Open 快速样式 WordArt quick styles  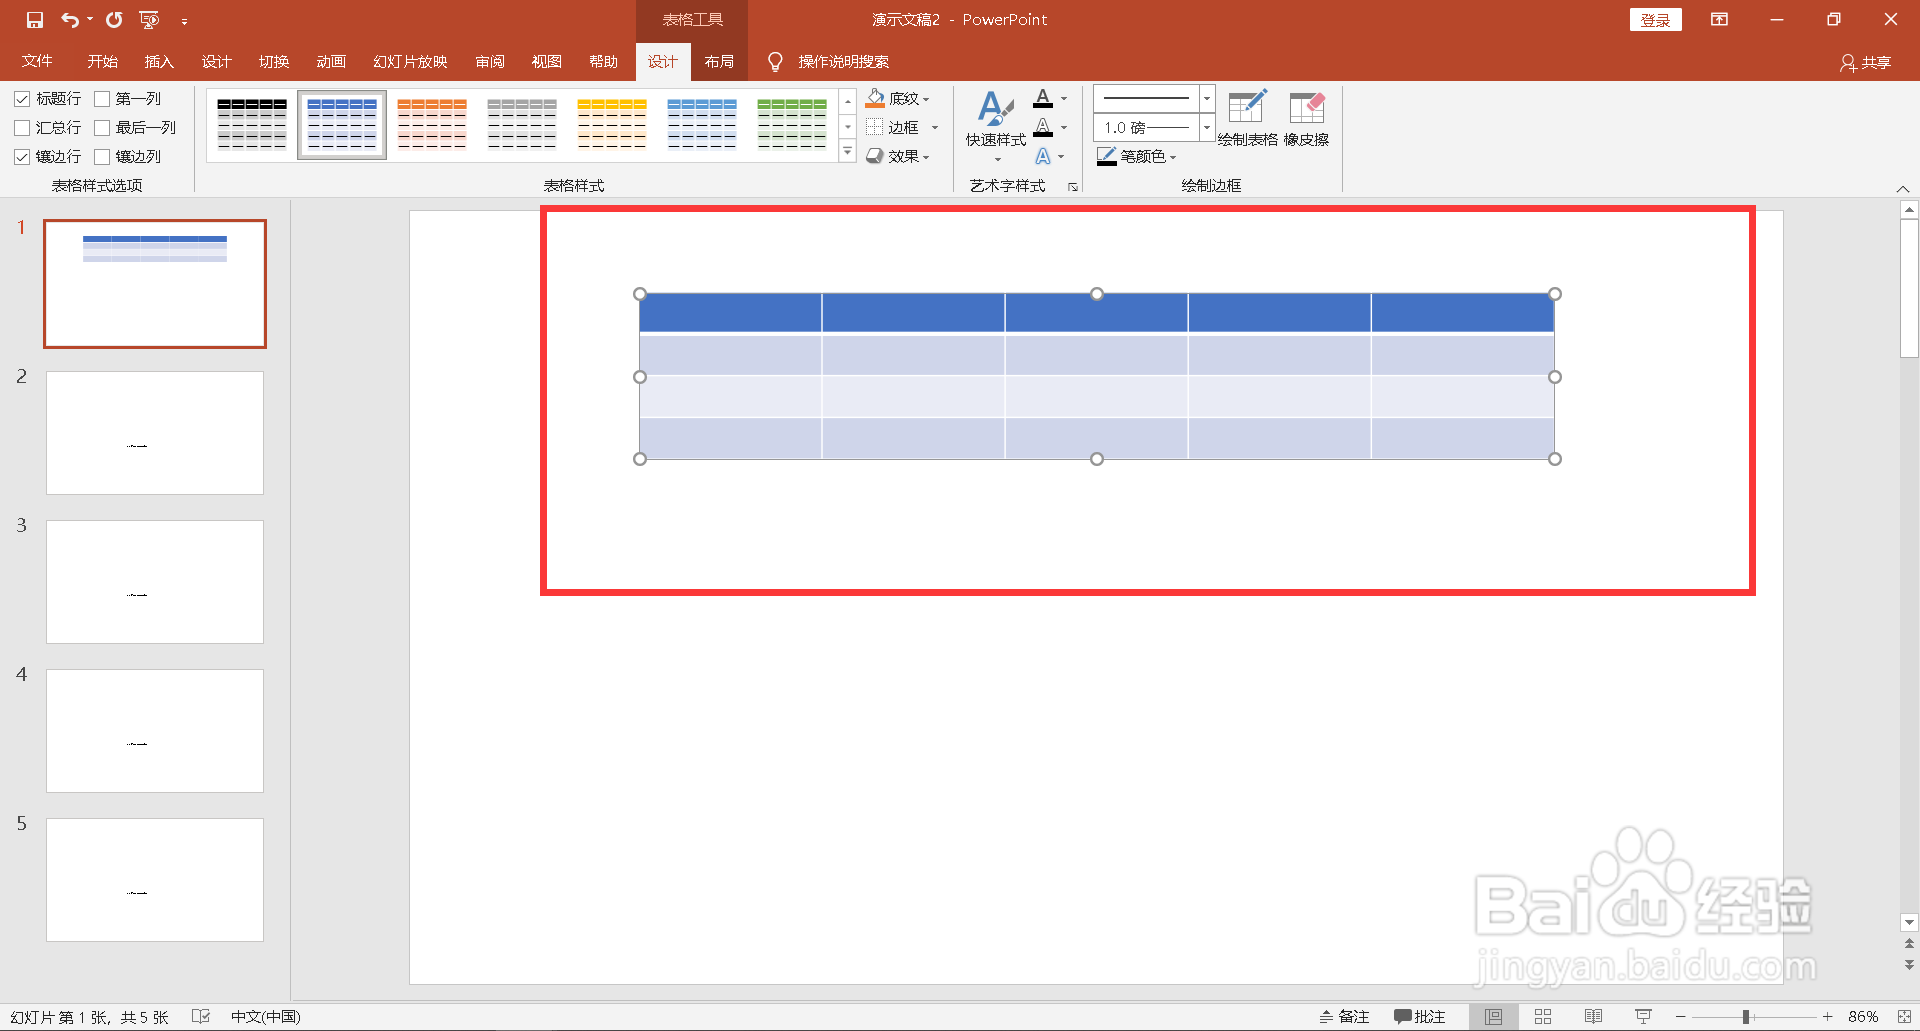click(996, 127)
